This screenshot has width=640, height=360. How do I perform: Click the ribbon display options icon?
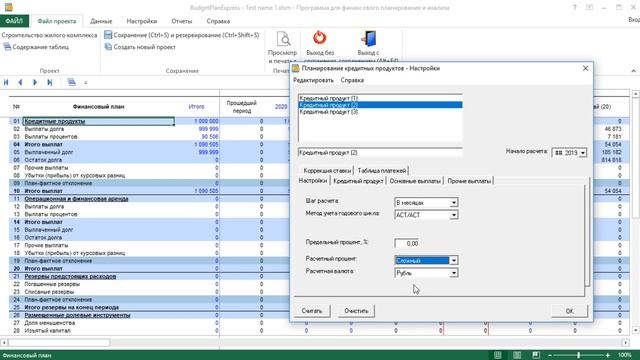(x=589, y=7)
